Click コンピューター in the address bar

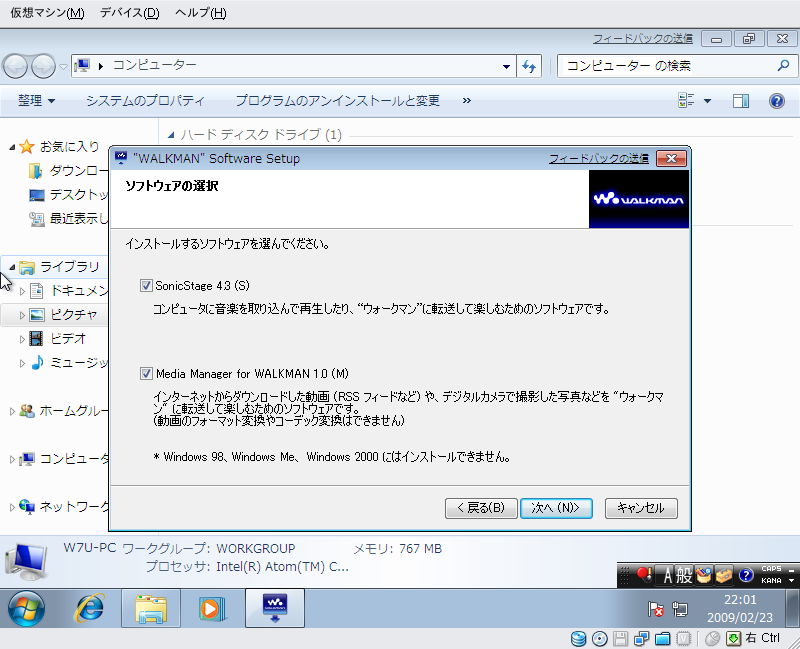155,65
